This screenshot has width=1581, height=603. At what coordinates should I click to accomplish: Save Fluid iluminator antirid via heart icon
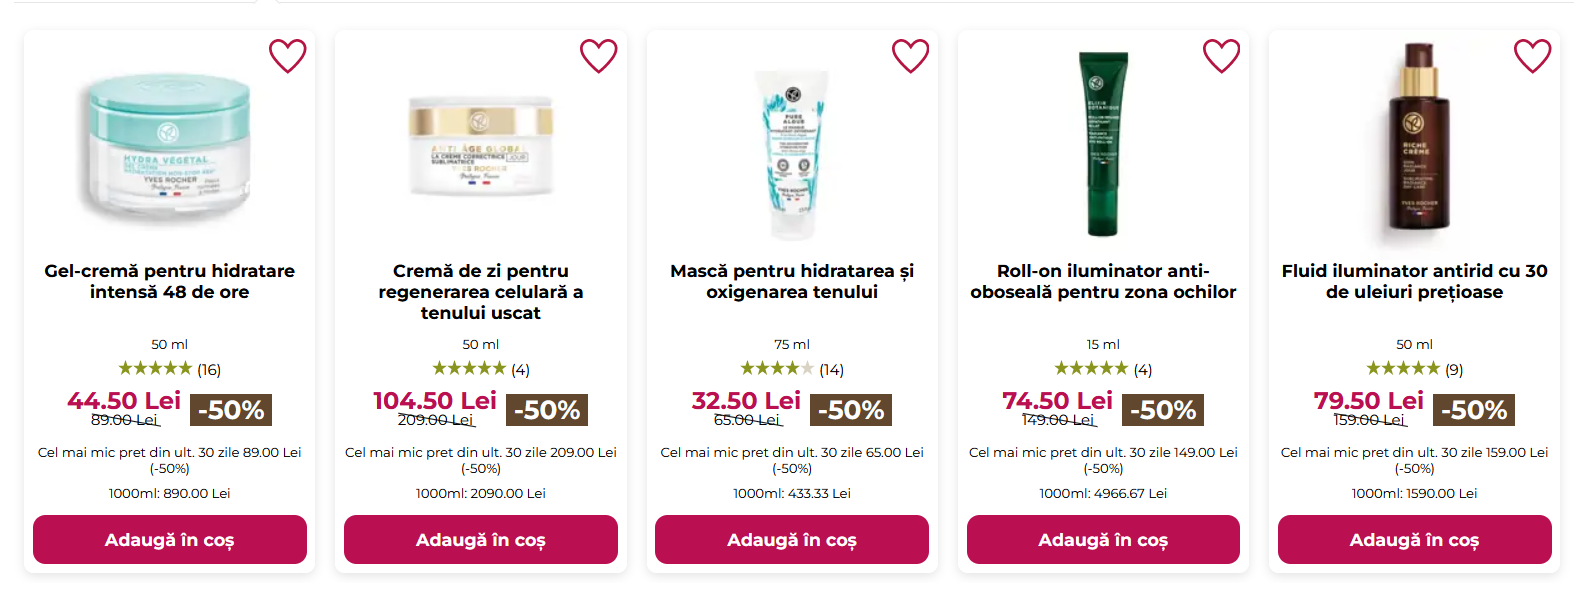click(1532, 56)
